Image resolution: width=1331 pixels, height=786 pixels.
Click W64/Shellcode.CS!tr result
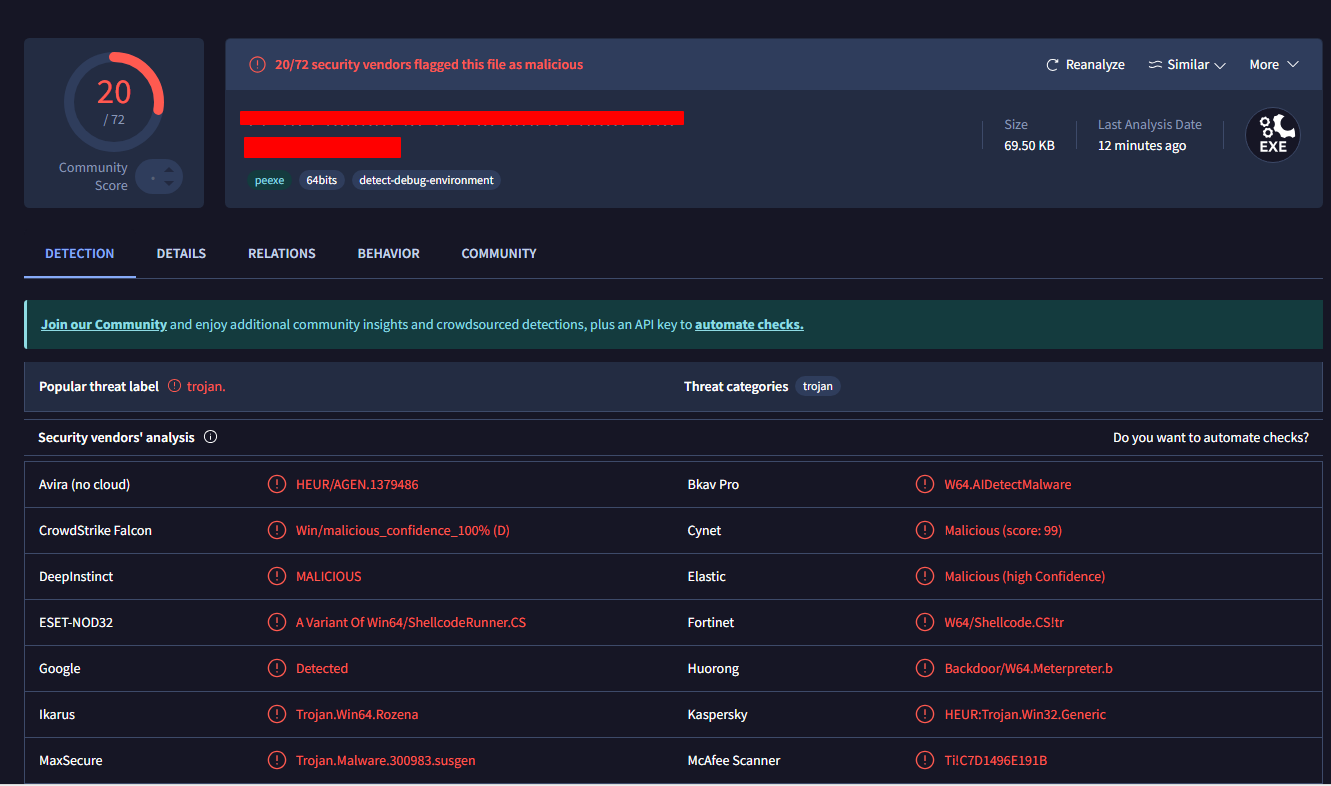1004,622
